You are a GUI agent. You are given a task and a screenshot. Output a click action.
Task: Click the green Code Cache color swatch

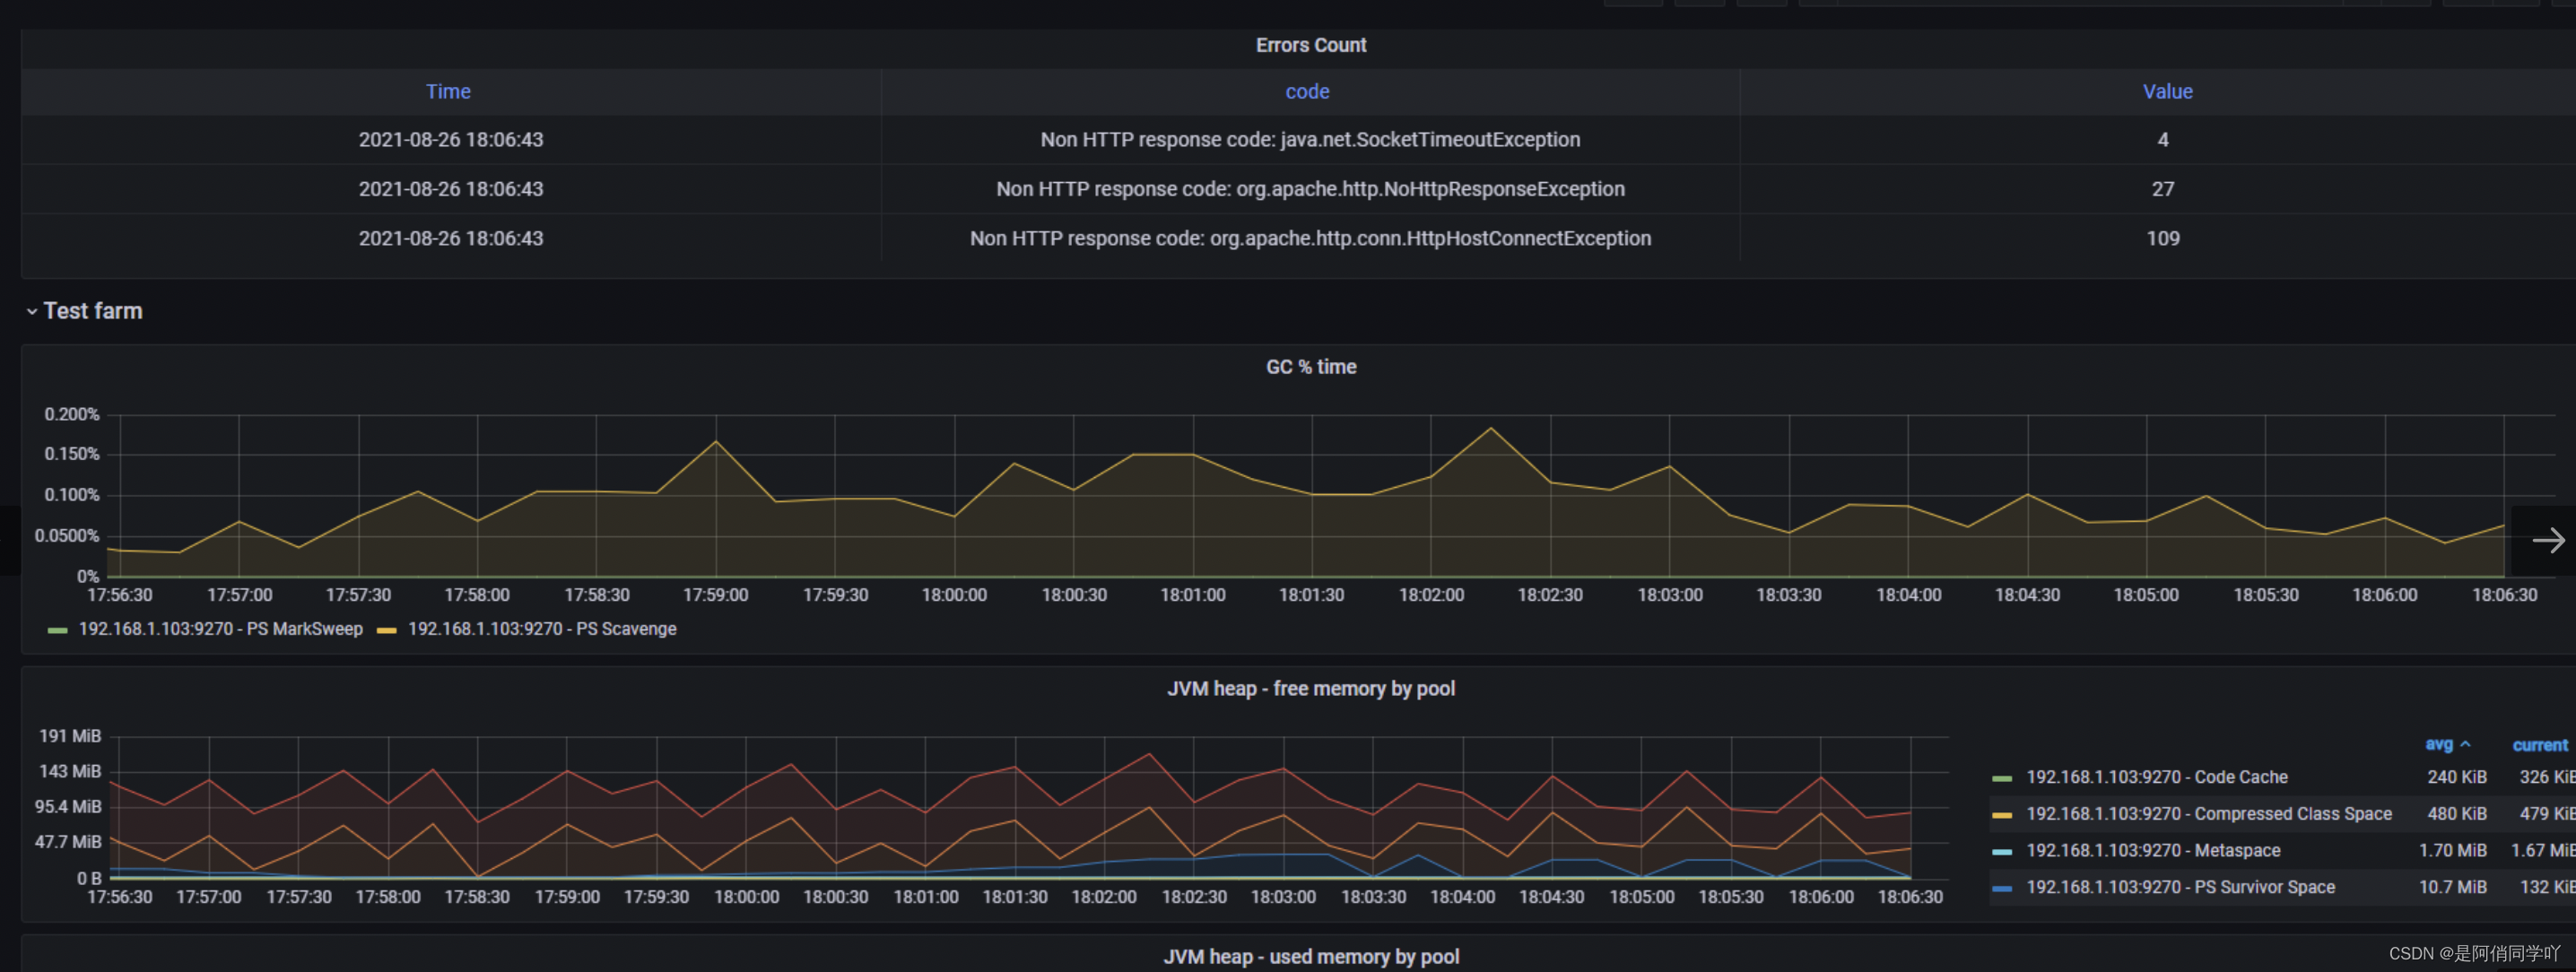(x=2002, y=778)
